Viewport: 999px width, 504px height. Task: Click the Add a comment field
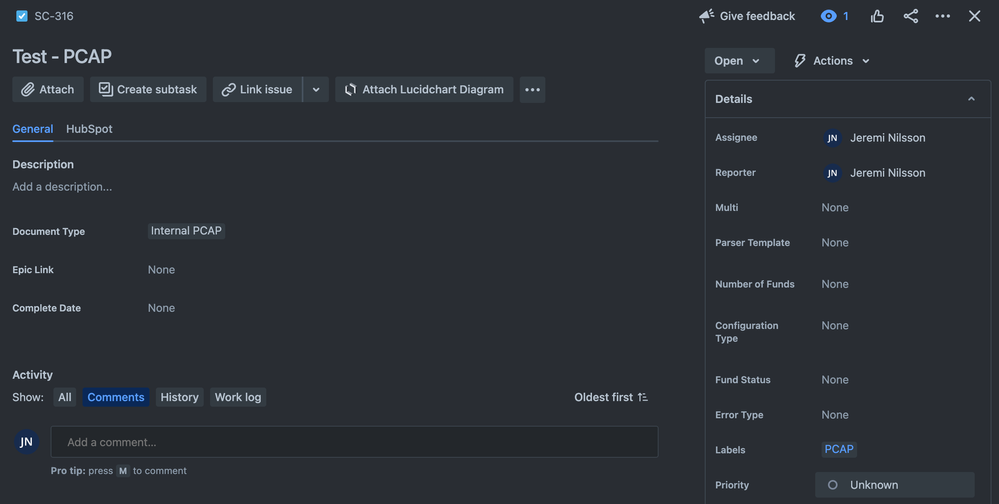coord(354,442)
